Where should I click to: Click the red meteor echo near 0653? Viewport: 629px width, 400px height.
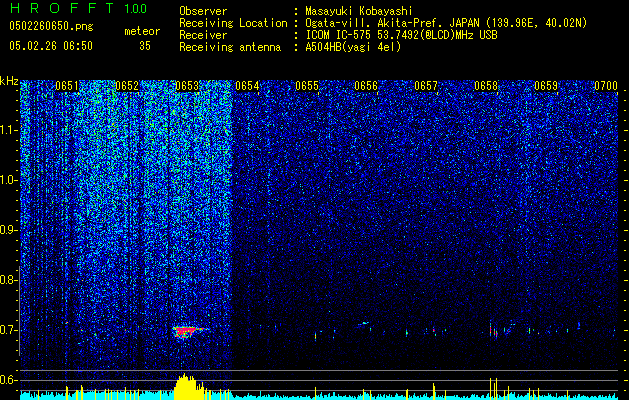pyautogui.click(x=187, y=331)
